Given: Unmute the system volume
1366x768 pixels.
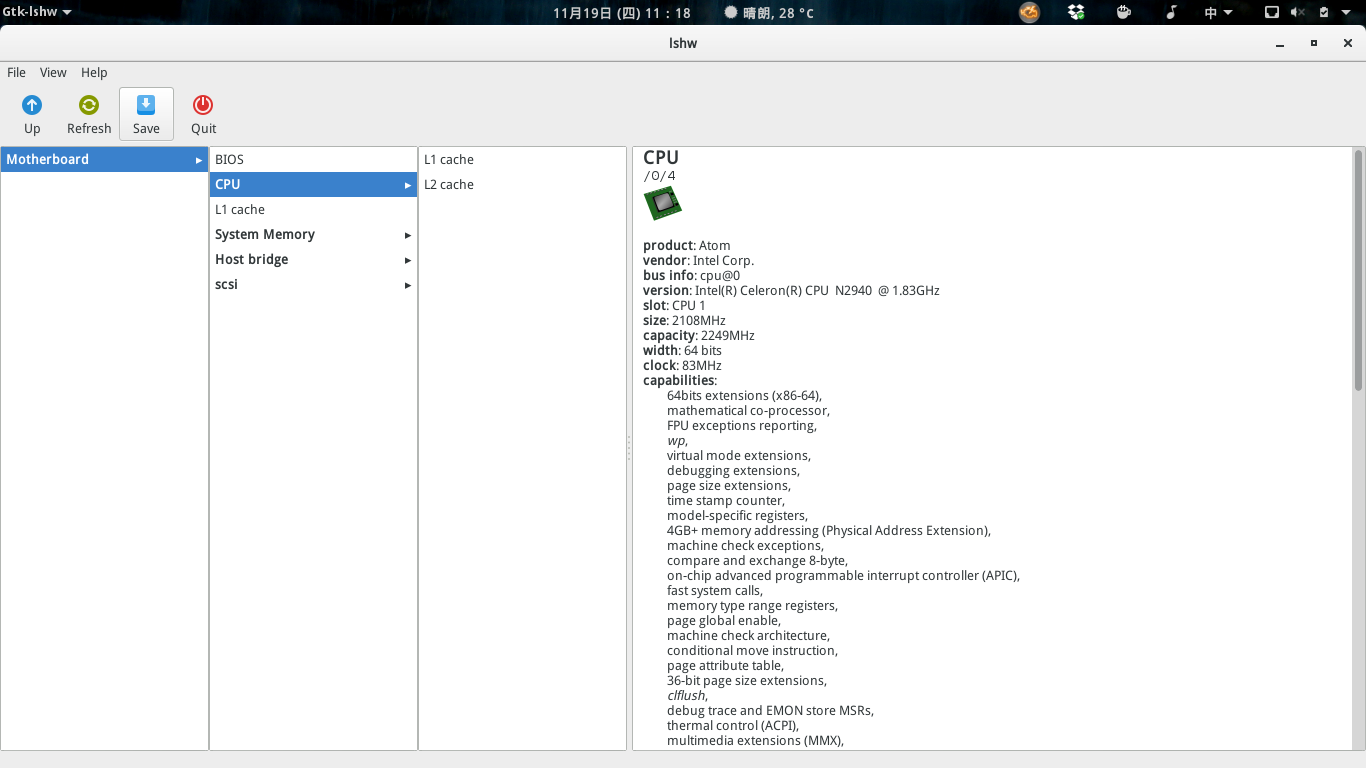Looking at the screenshot, I should click(x=1297, y=12).
